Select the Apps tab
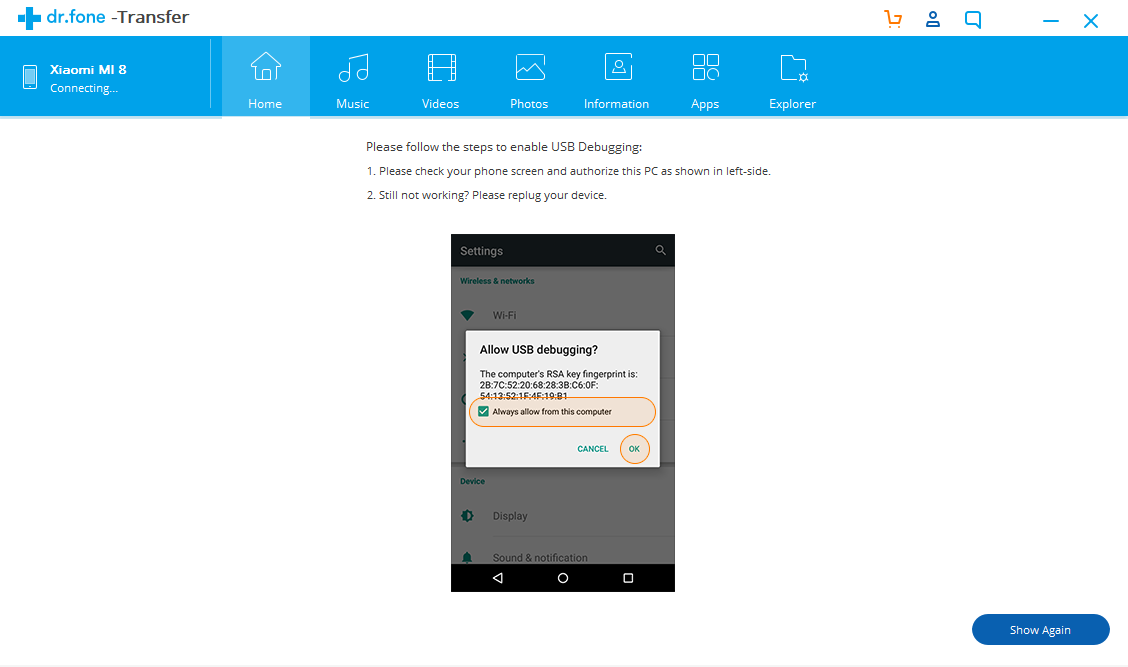 click(705, 79)
